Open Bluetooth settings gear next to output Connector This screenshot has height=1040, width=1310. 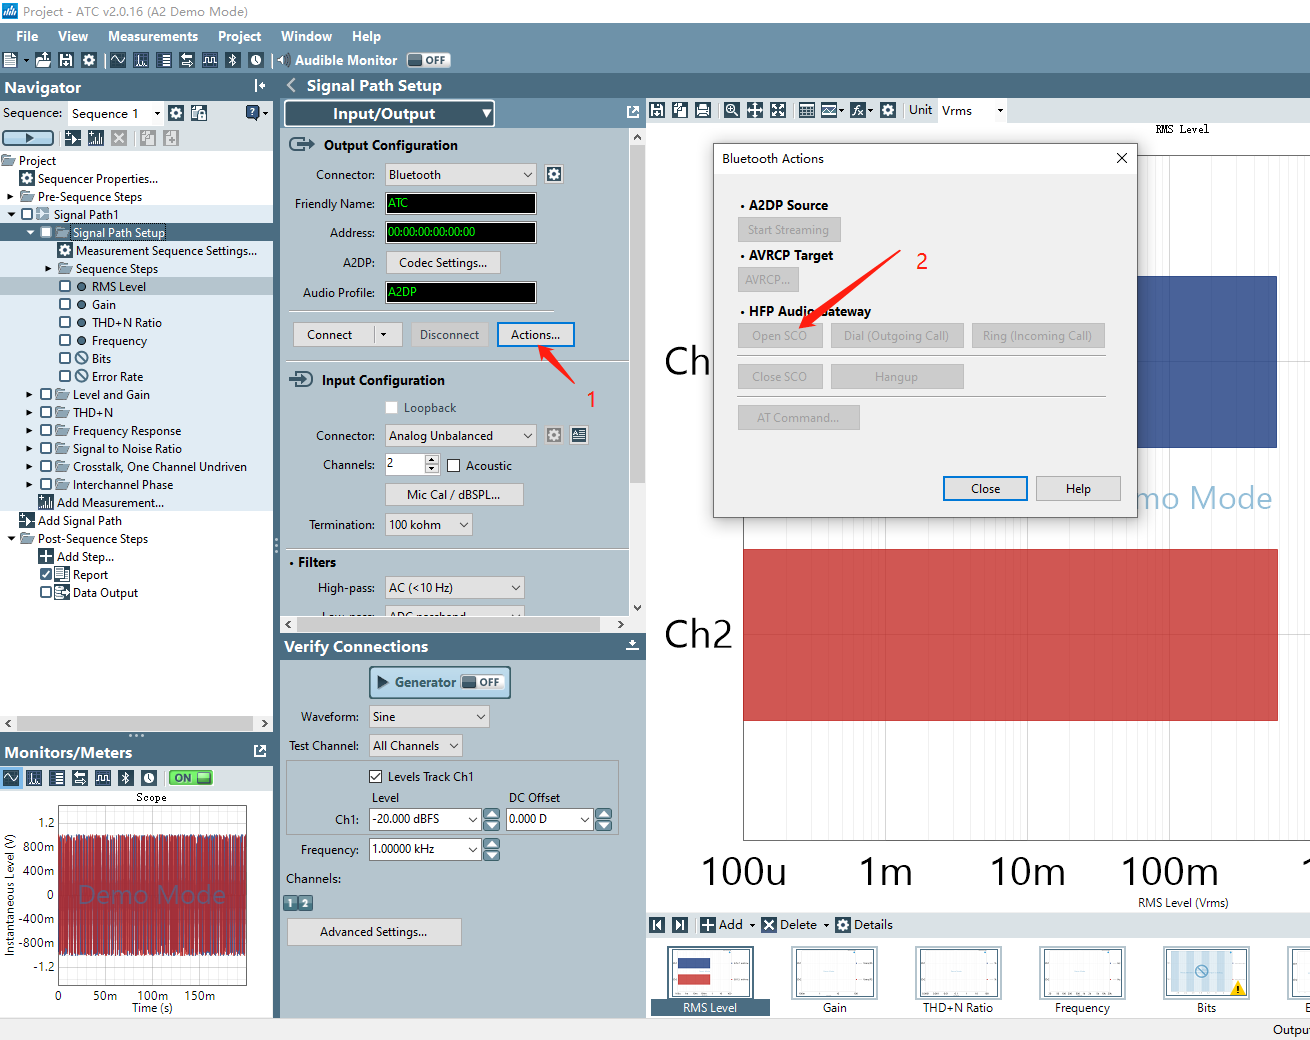click(554, 174)
